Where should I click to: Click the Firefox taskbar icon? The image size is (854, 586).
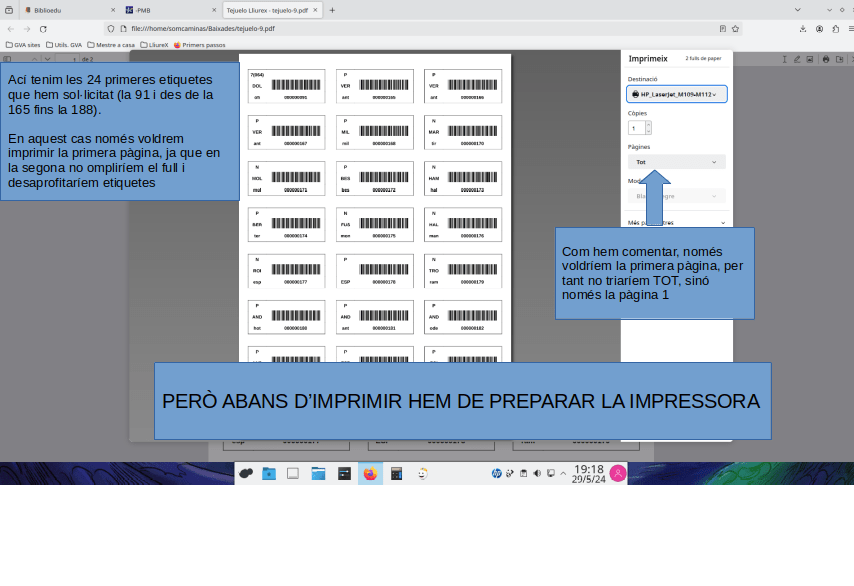point(370,474)
